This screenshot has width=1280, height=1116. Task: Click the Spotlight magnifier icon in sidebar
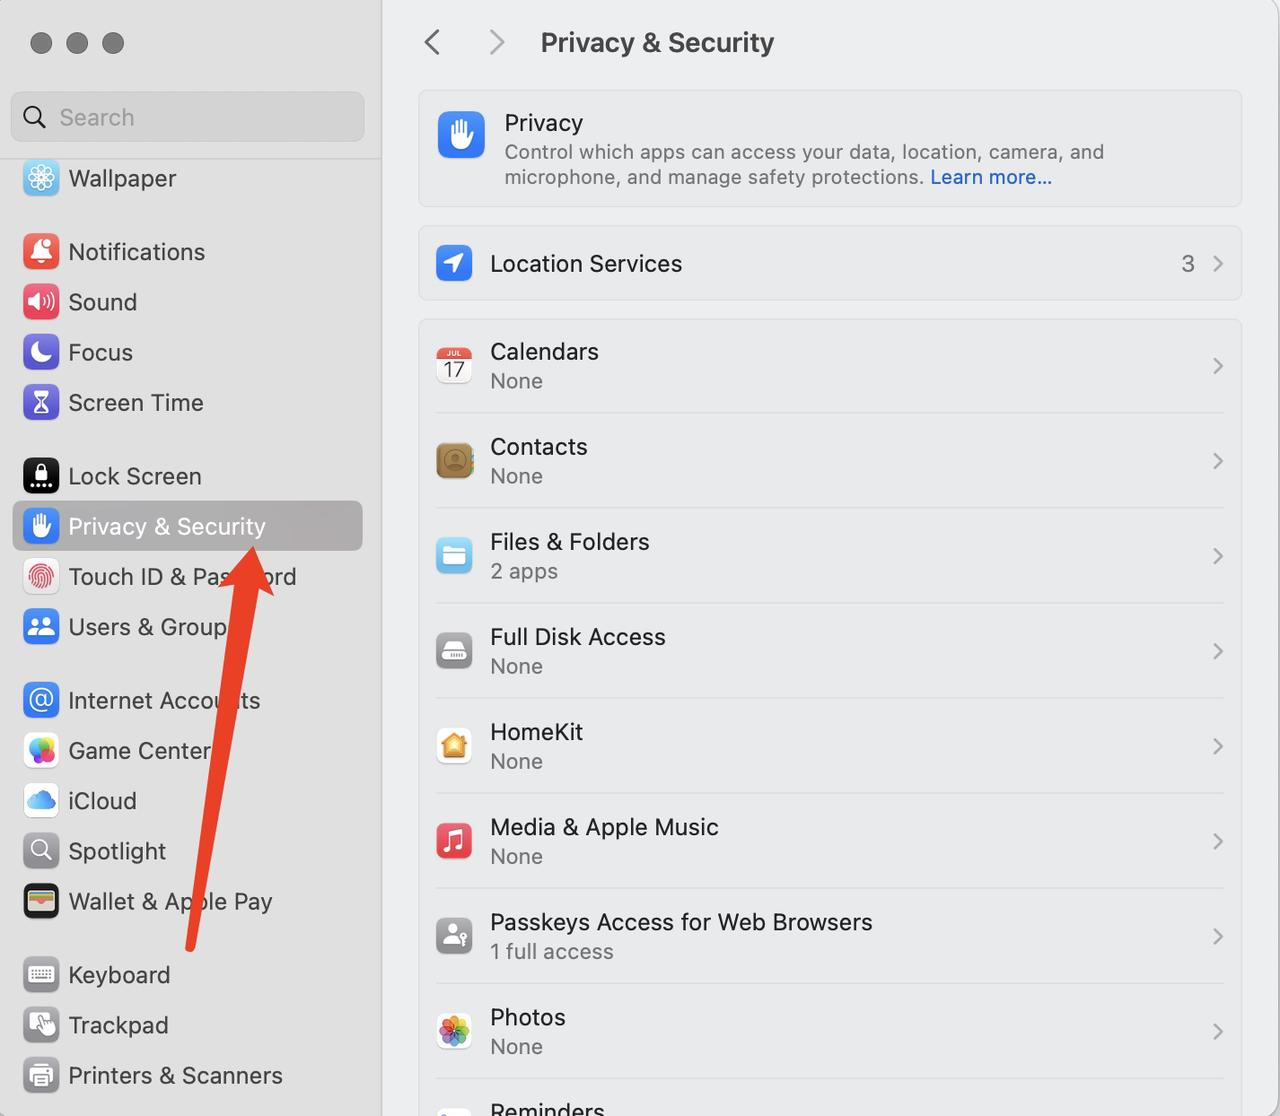point(41,851)
